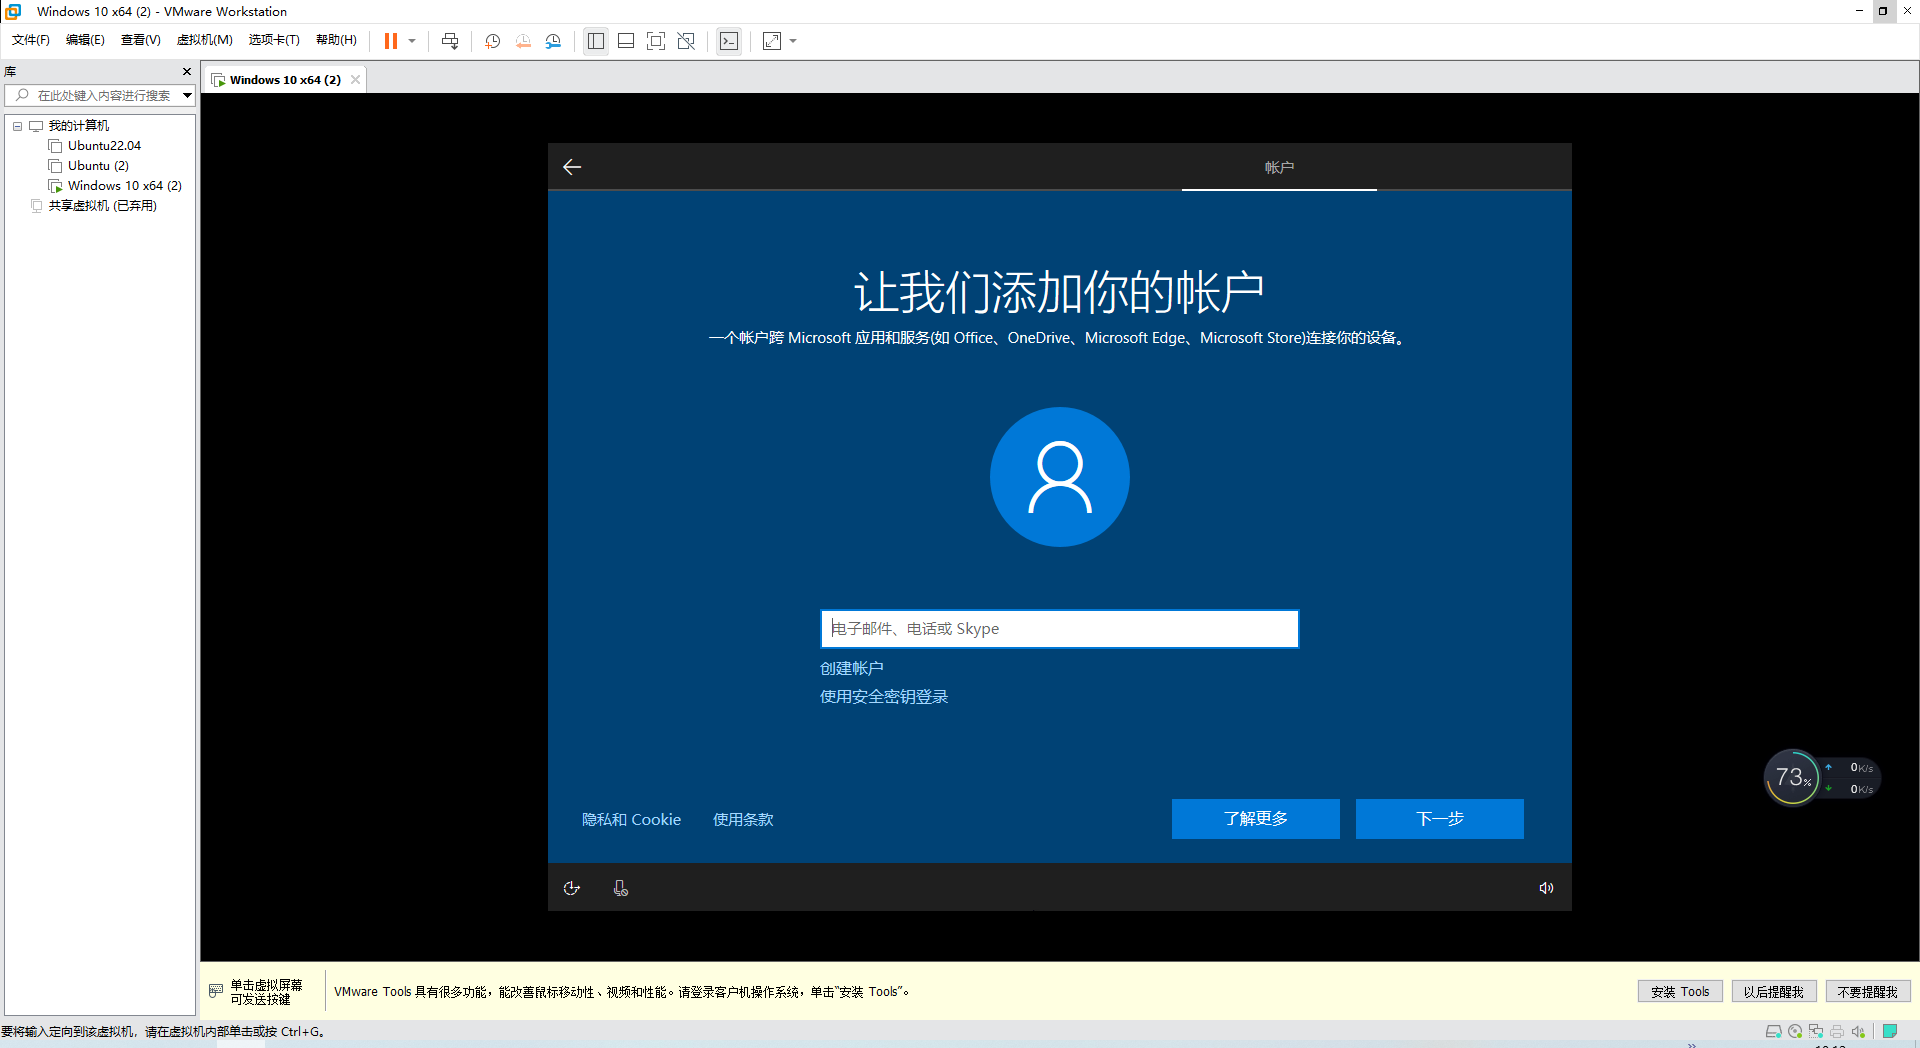Click the keyboard hint icon in the yellow bar

(216, 991)
